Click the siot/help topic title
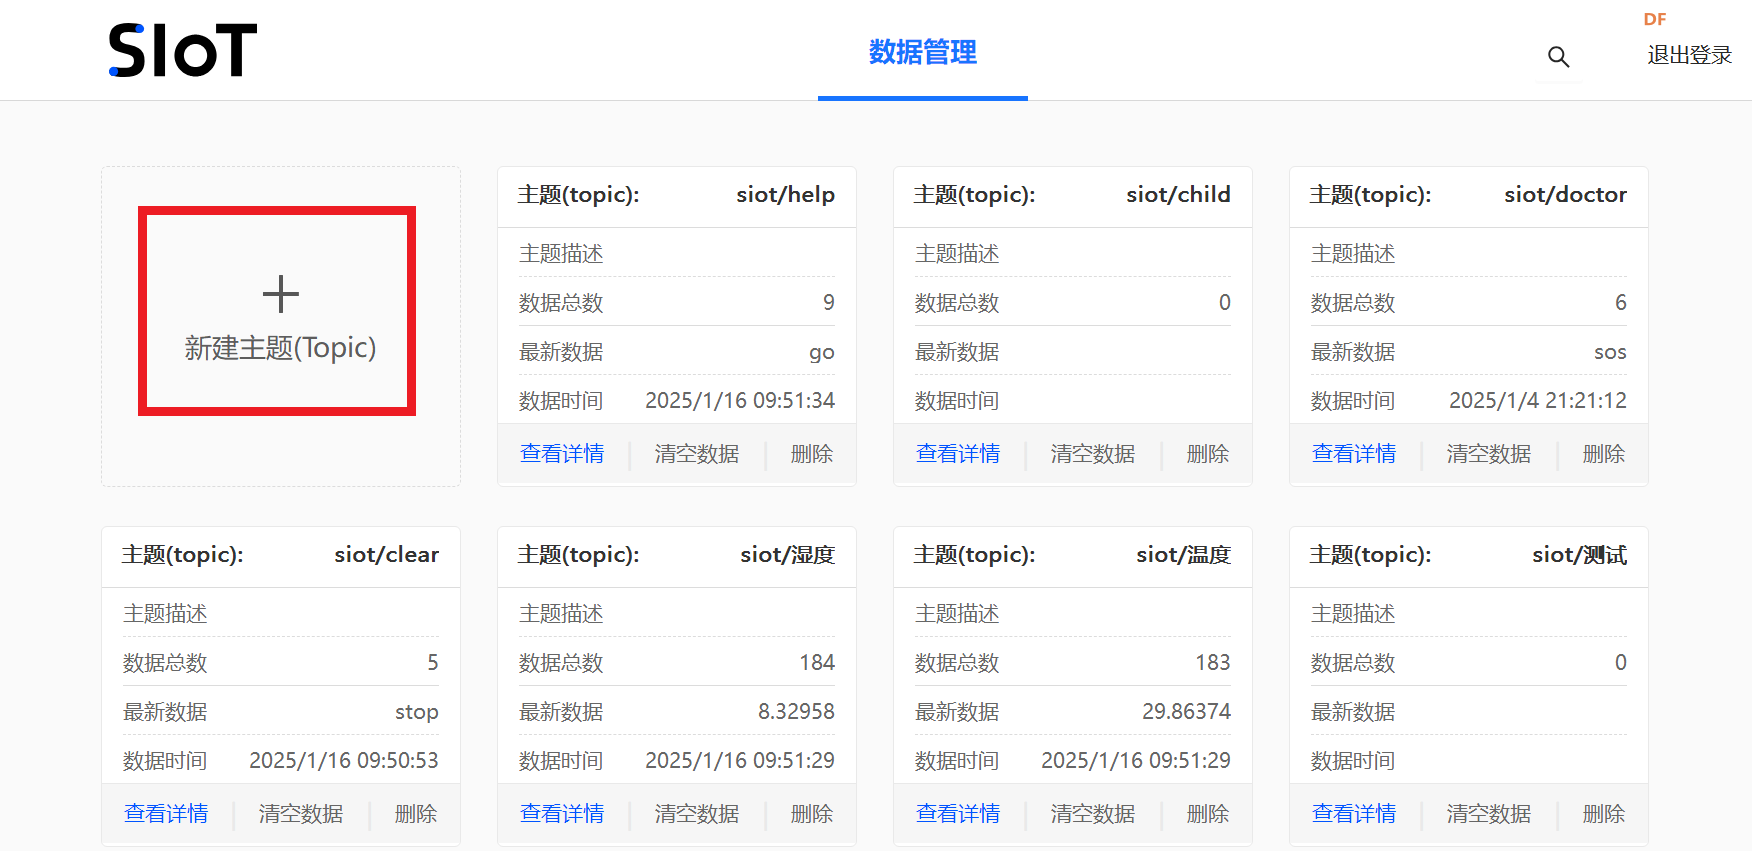The width and height of the screenshot is (1752, 851). point(786,195)
